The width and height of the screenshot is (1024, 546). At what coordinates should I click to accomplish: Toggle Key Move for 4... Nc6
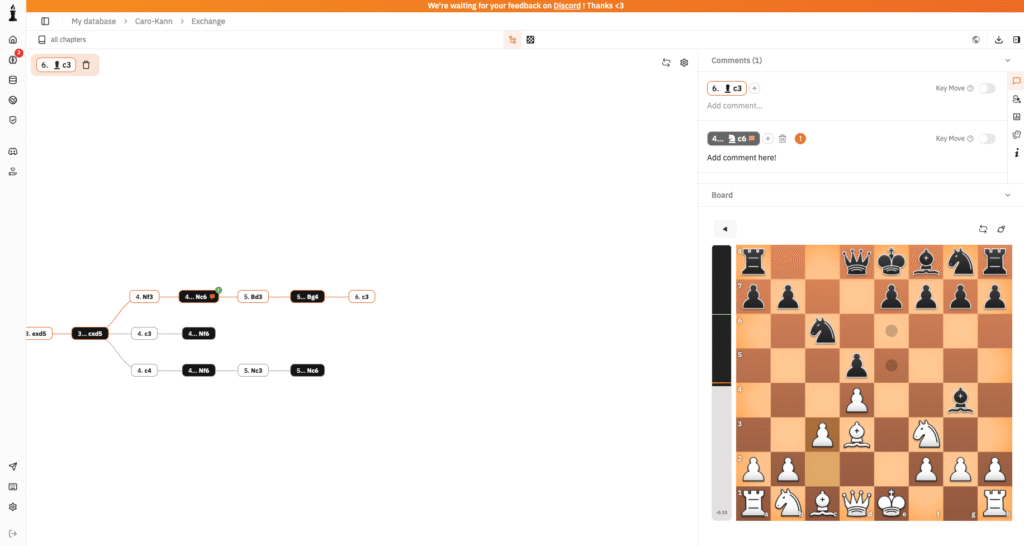[987, 138]
